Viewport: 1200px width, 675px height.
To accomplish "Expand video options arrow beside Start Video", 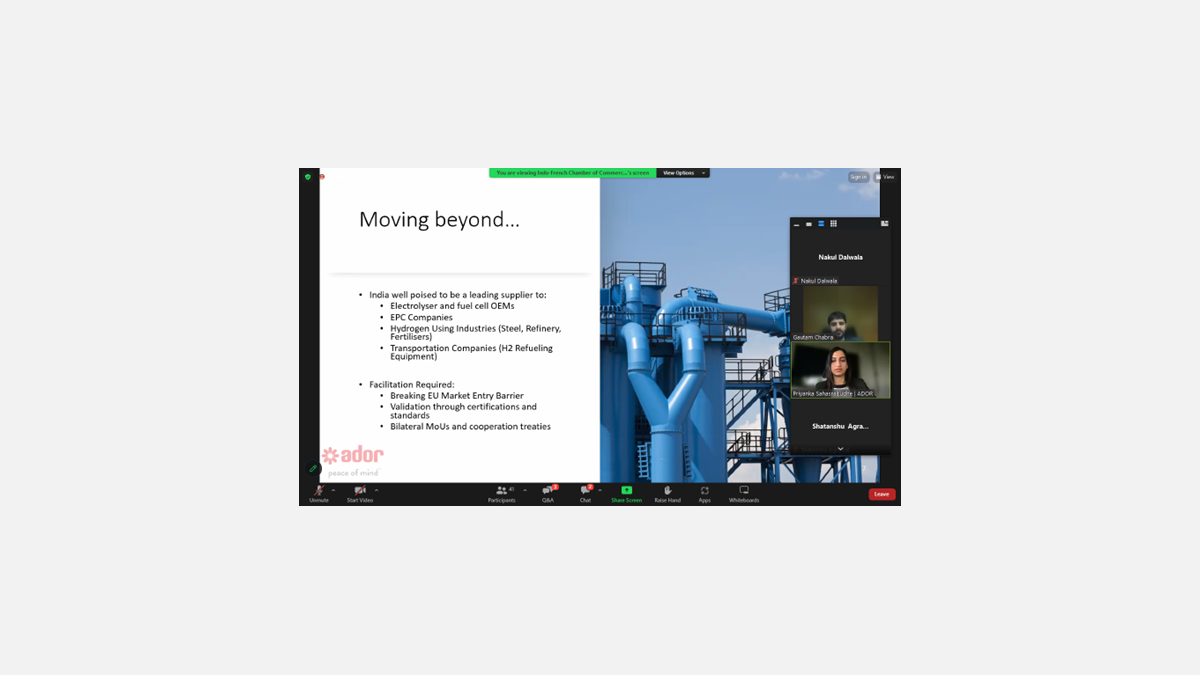I will 376,490.
